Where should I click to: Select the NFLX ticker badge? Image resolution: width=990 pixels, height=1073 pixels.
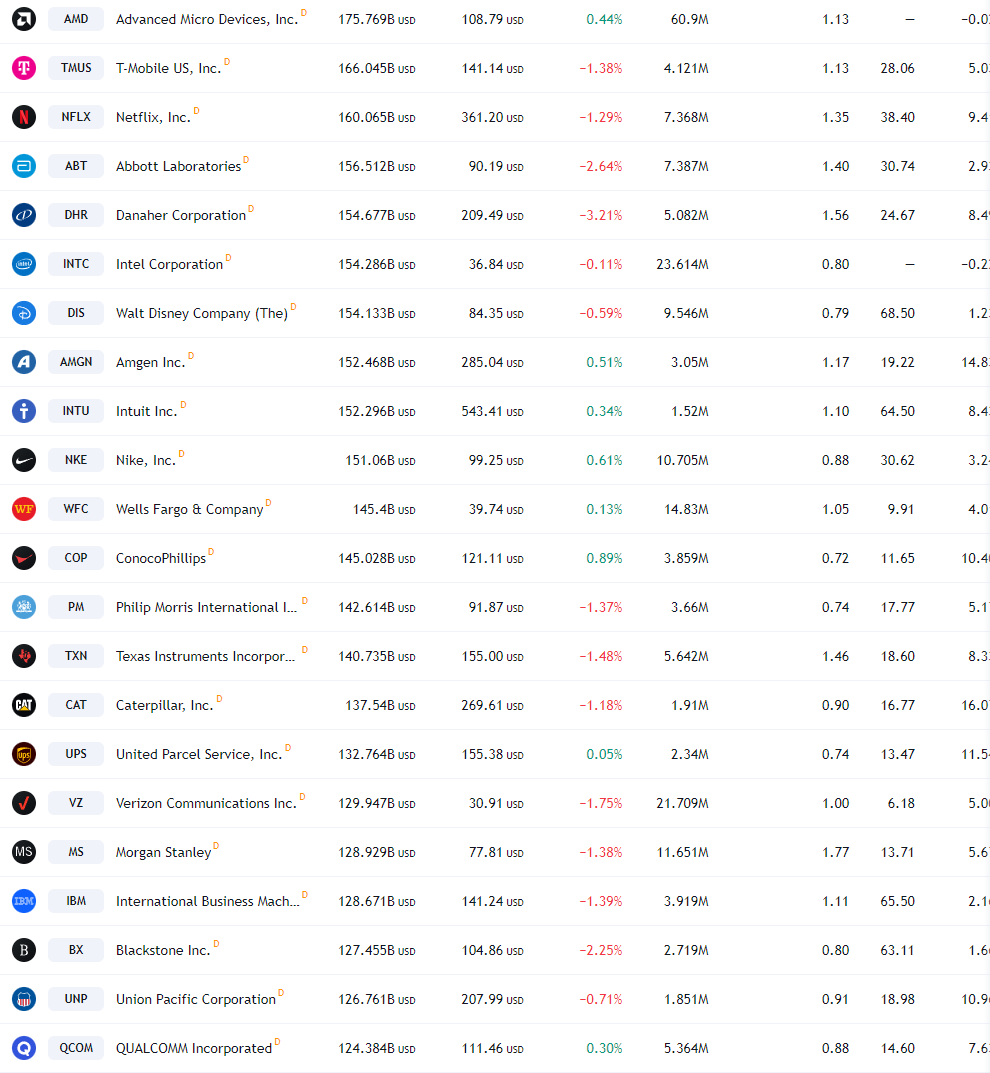click(x=76, y=117)
